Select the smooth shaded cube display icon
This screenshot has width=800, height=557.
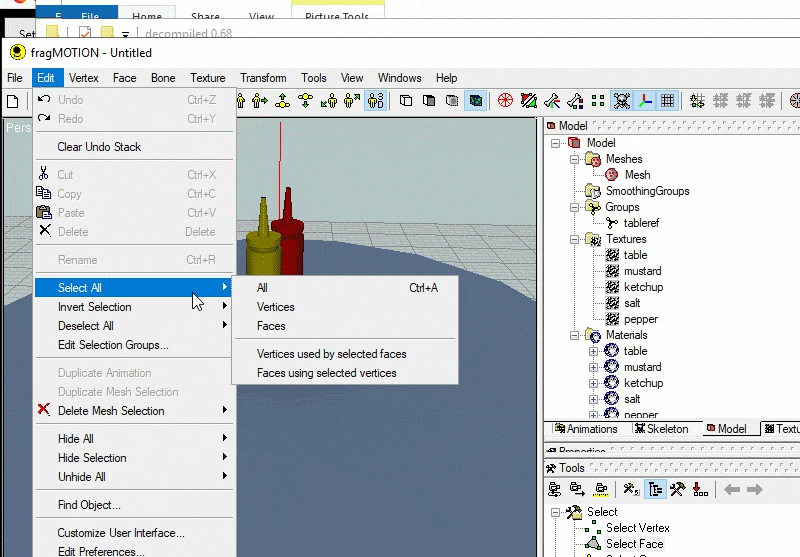point(452,100)
